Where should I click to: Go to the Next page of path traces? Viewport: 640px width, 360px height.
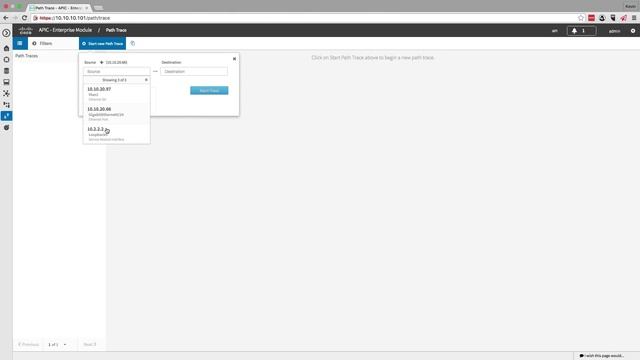(x=90, y=344)
